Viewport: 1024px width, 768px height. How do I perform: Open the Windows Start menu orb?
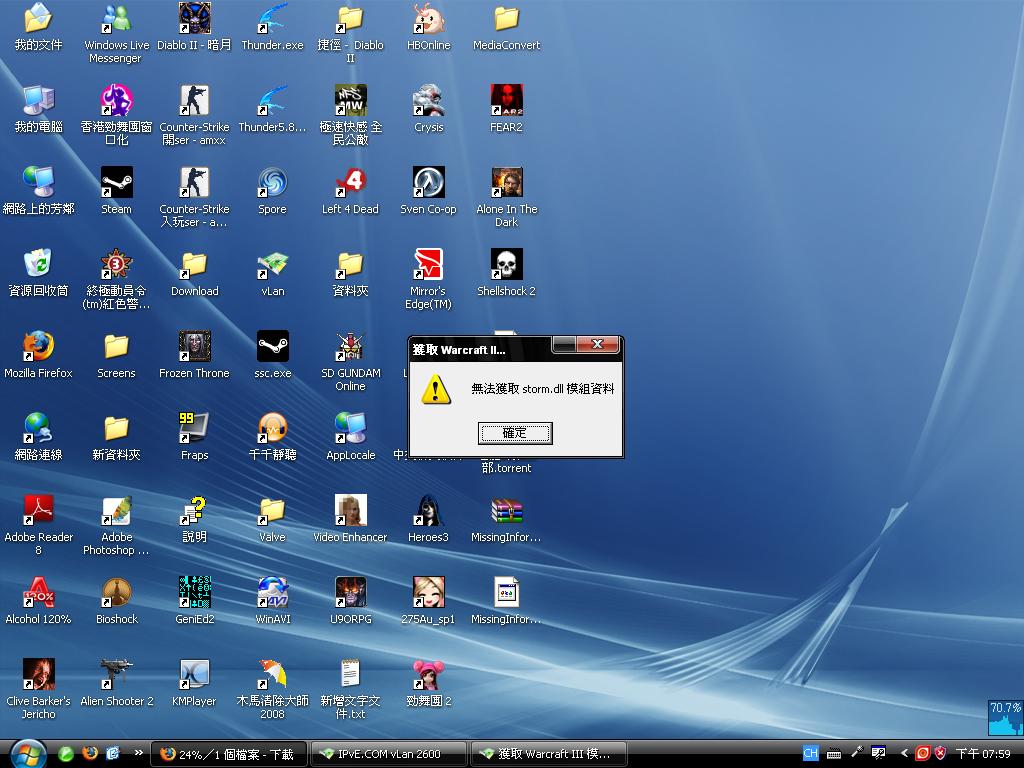coord(26,753)
